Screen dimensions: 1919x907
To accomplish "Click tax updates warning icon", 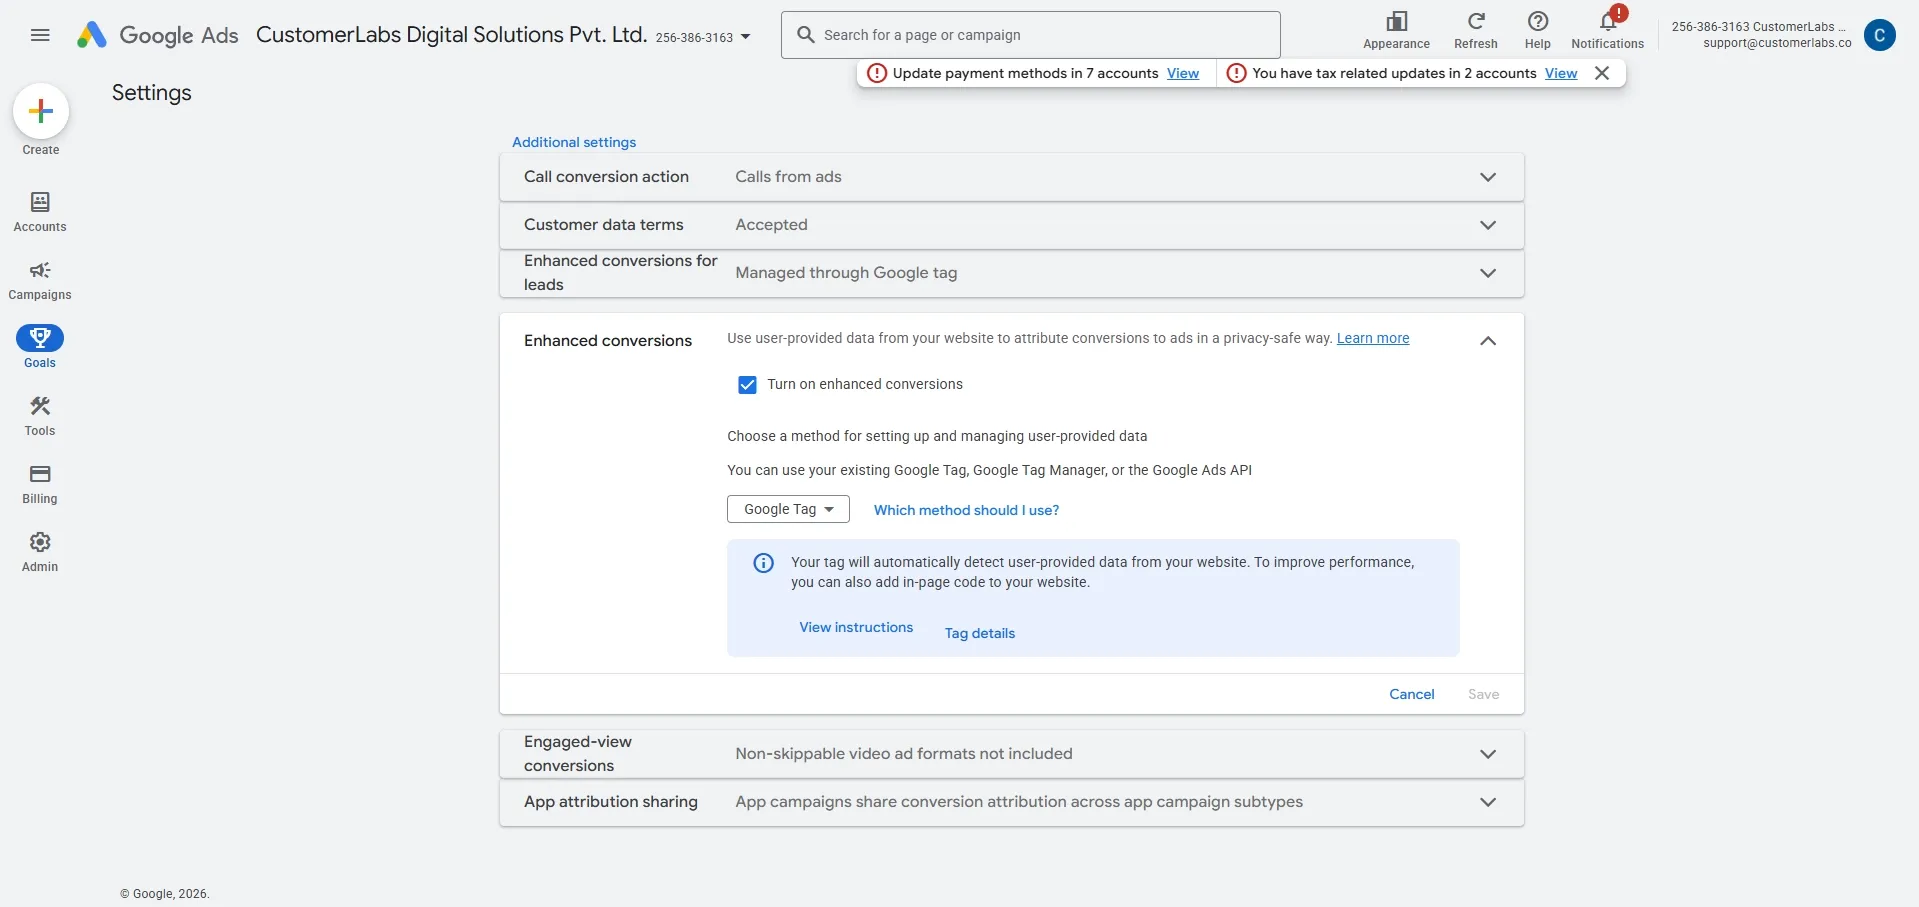I will point(1236,73).
